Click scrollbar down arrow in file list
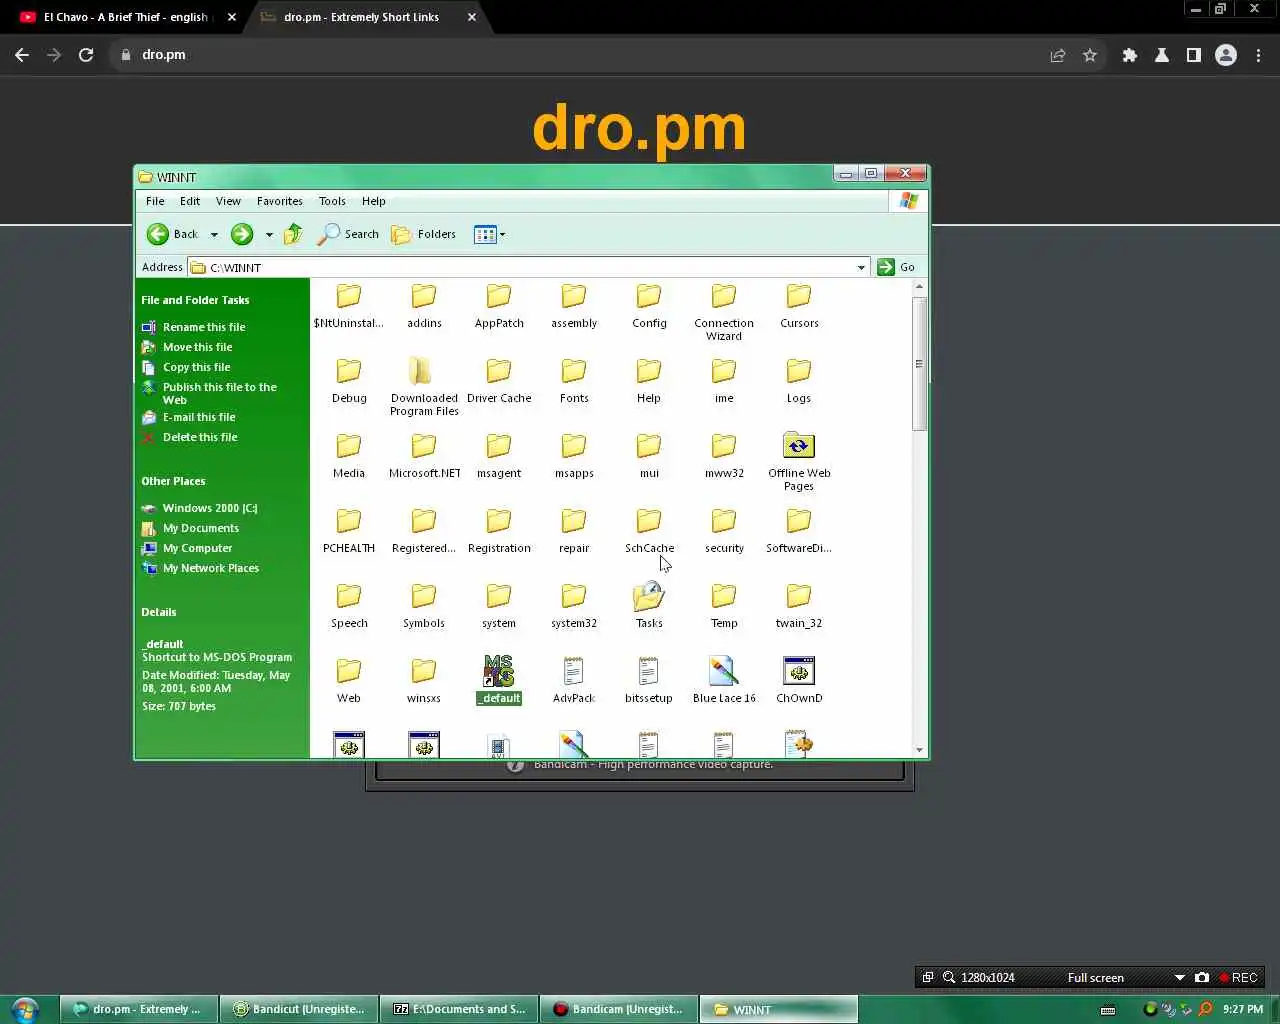 pyautogui.click(x=919, y=750)
